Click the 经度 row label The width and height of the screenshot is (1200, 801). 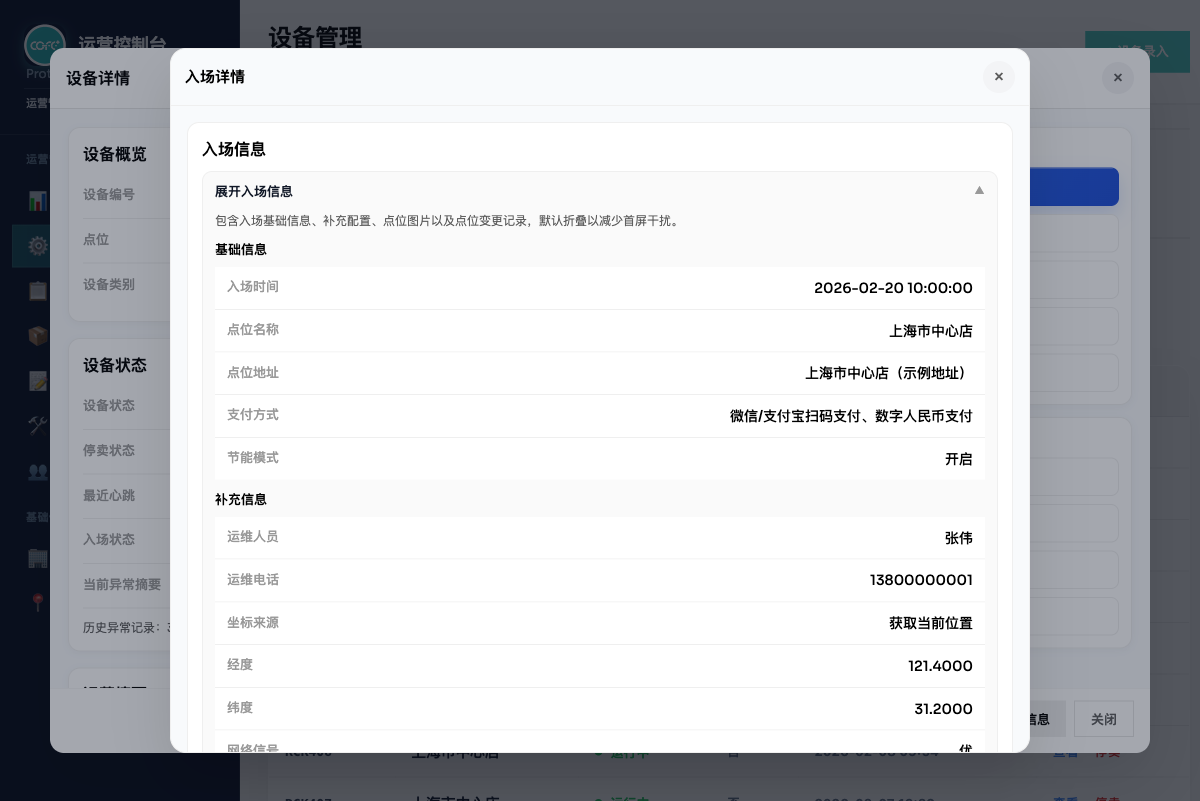click(240, 664)
